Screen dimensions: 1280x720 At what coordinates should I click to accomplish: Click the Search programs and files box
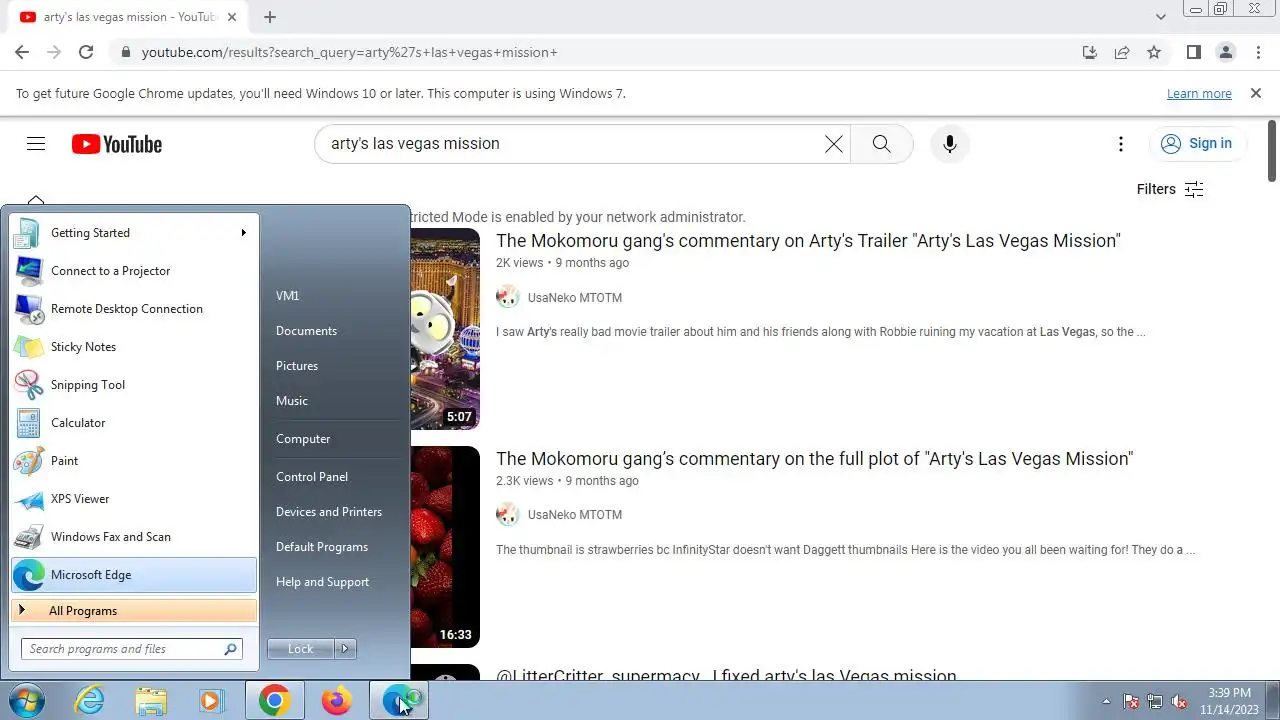(x=131, y=649)
